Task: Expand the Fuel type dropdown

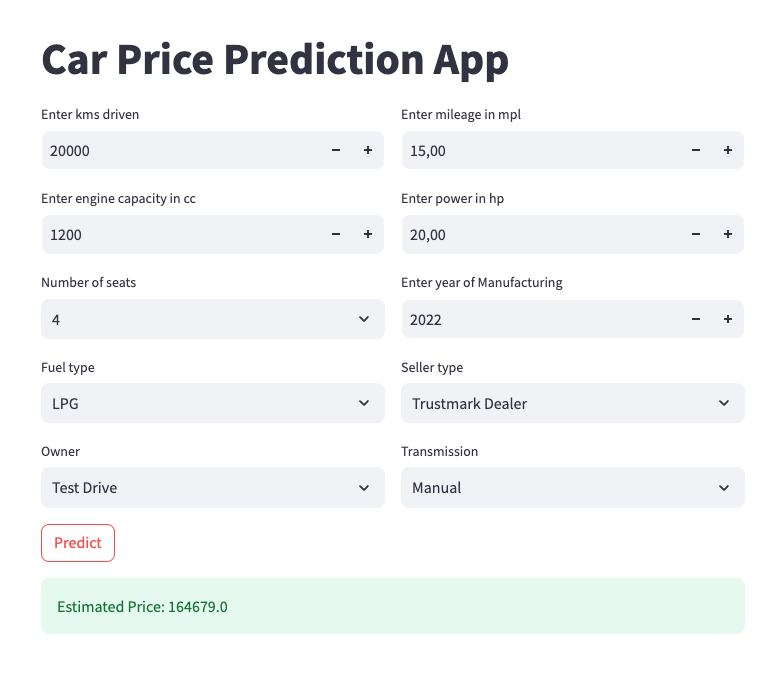Action: point(212,403)
